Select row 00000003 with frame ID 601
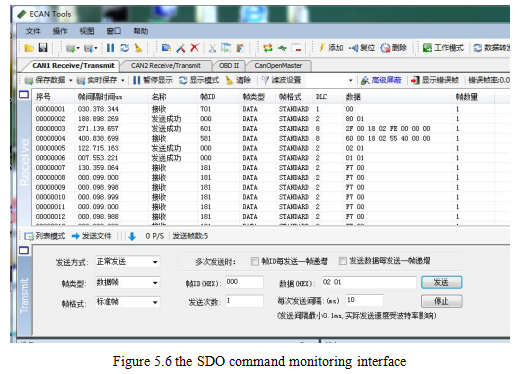The width and height of the screenshot is (520, 374). [263, 129]
